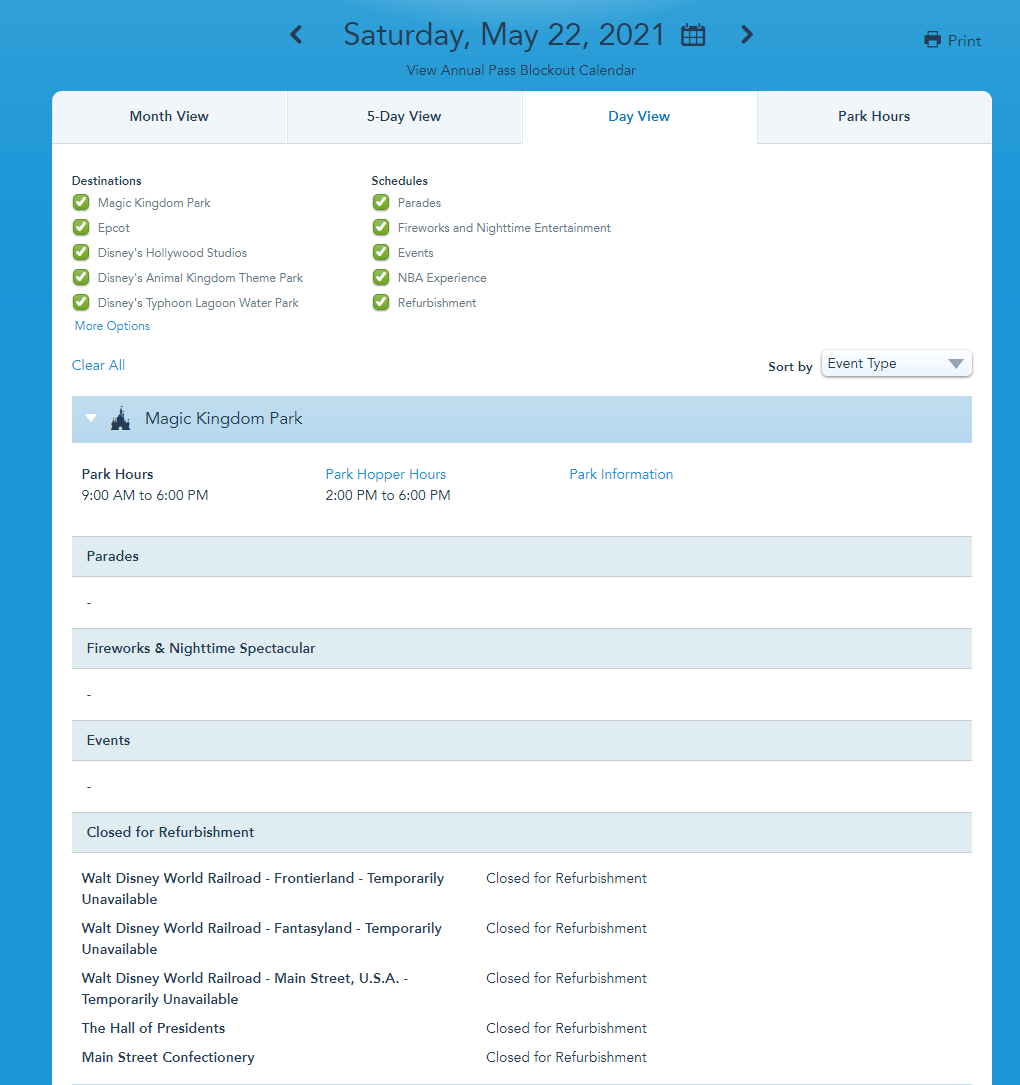Click the printer icon
Screen dimensions: 1020x1085
click(933, 40)
